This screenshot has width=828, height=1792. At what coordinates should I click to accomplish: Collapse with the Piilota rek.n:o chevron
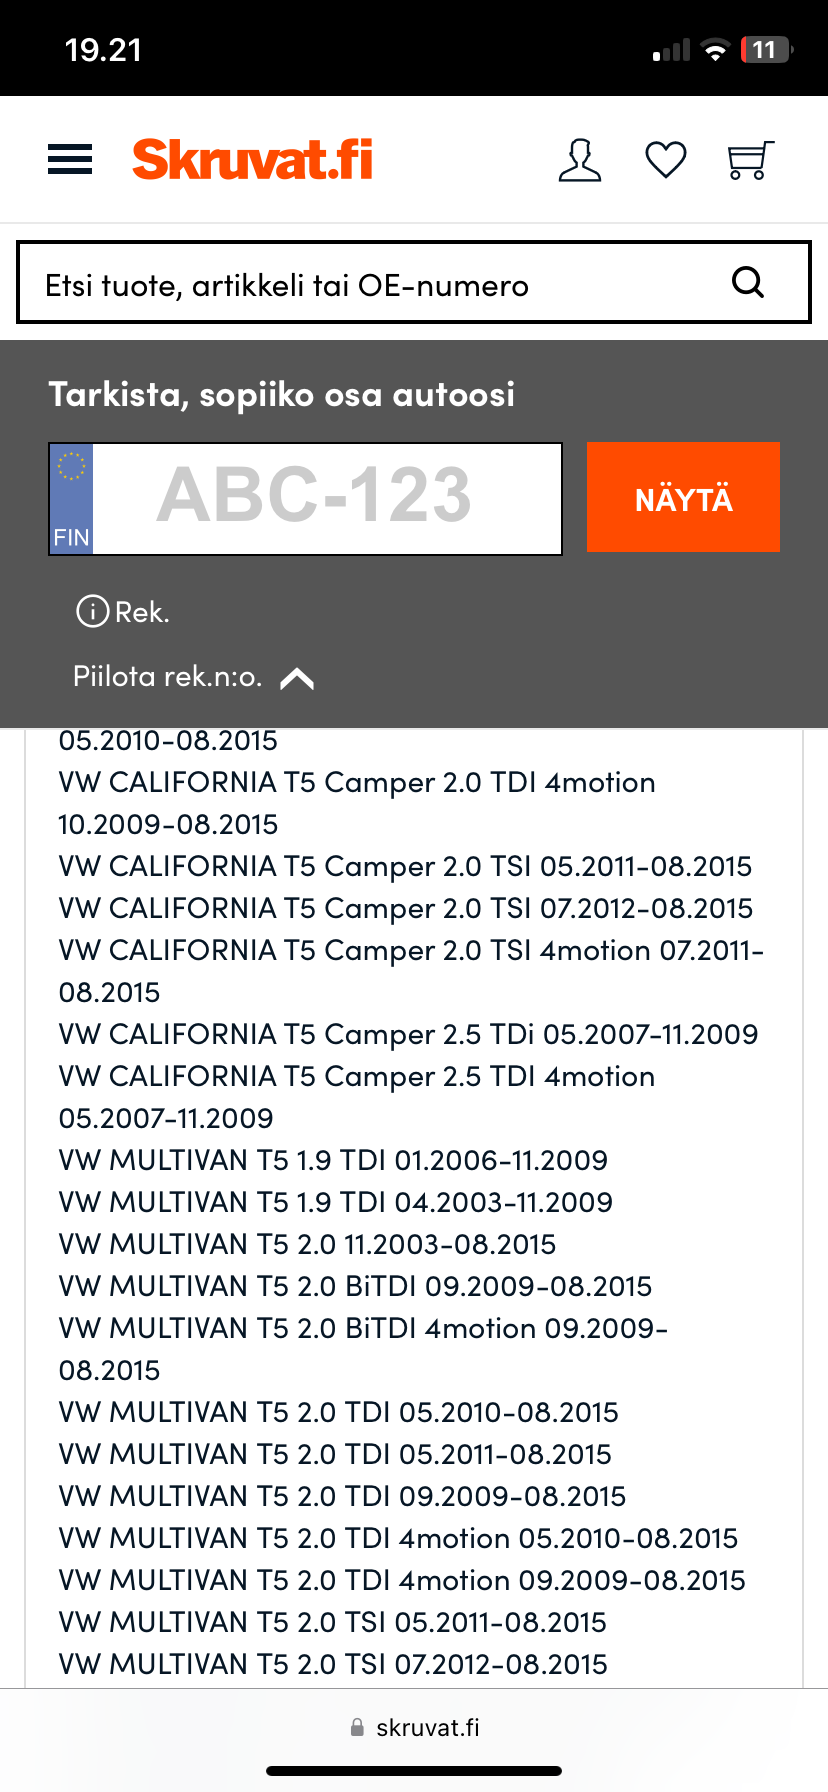click(297, 679)
